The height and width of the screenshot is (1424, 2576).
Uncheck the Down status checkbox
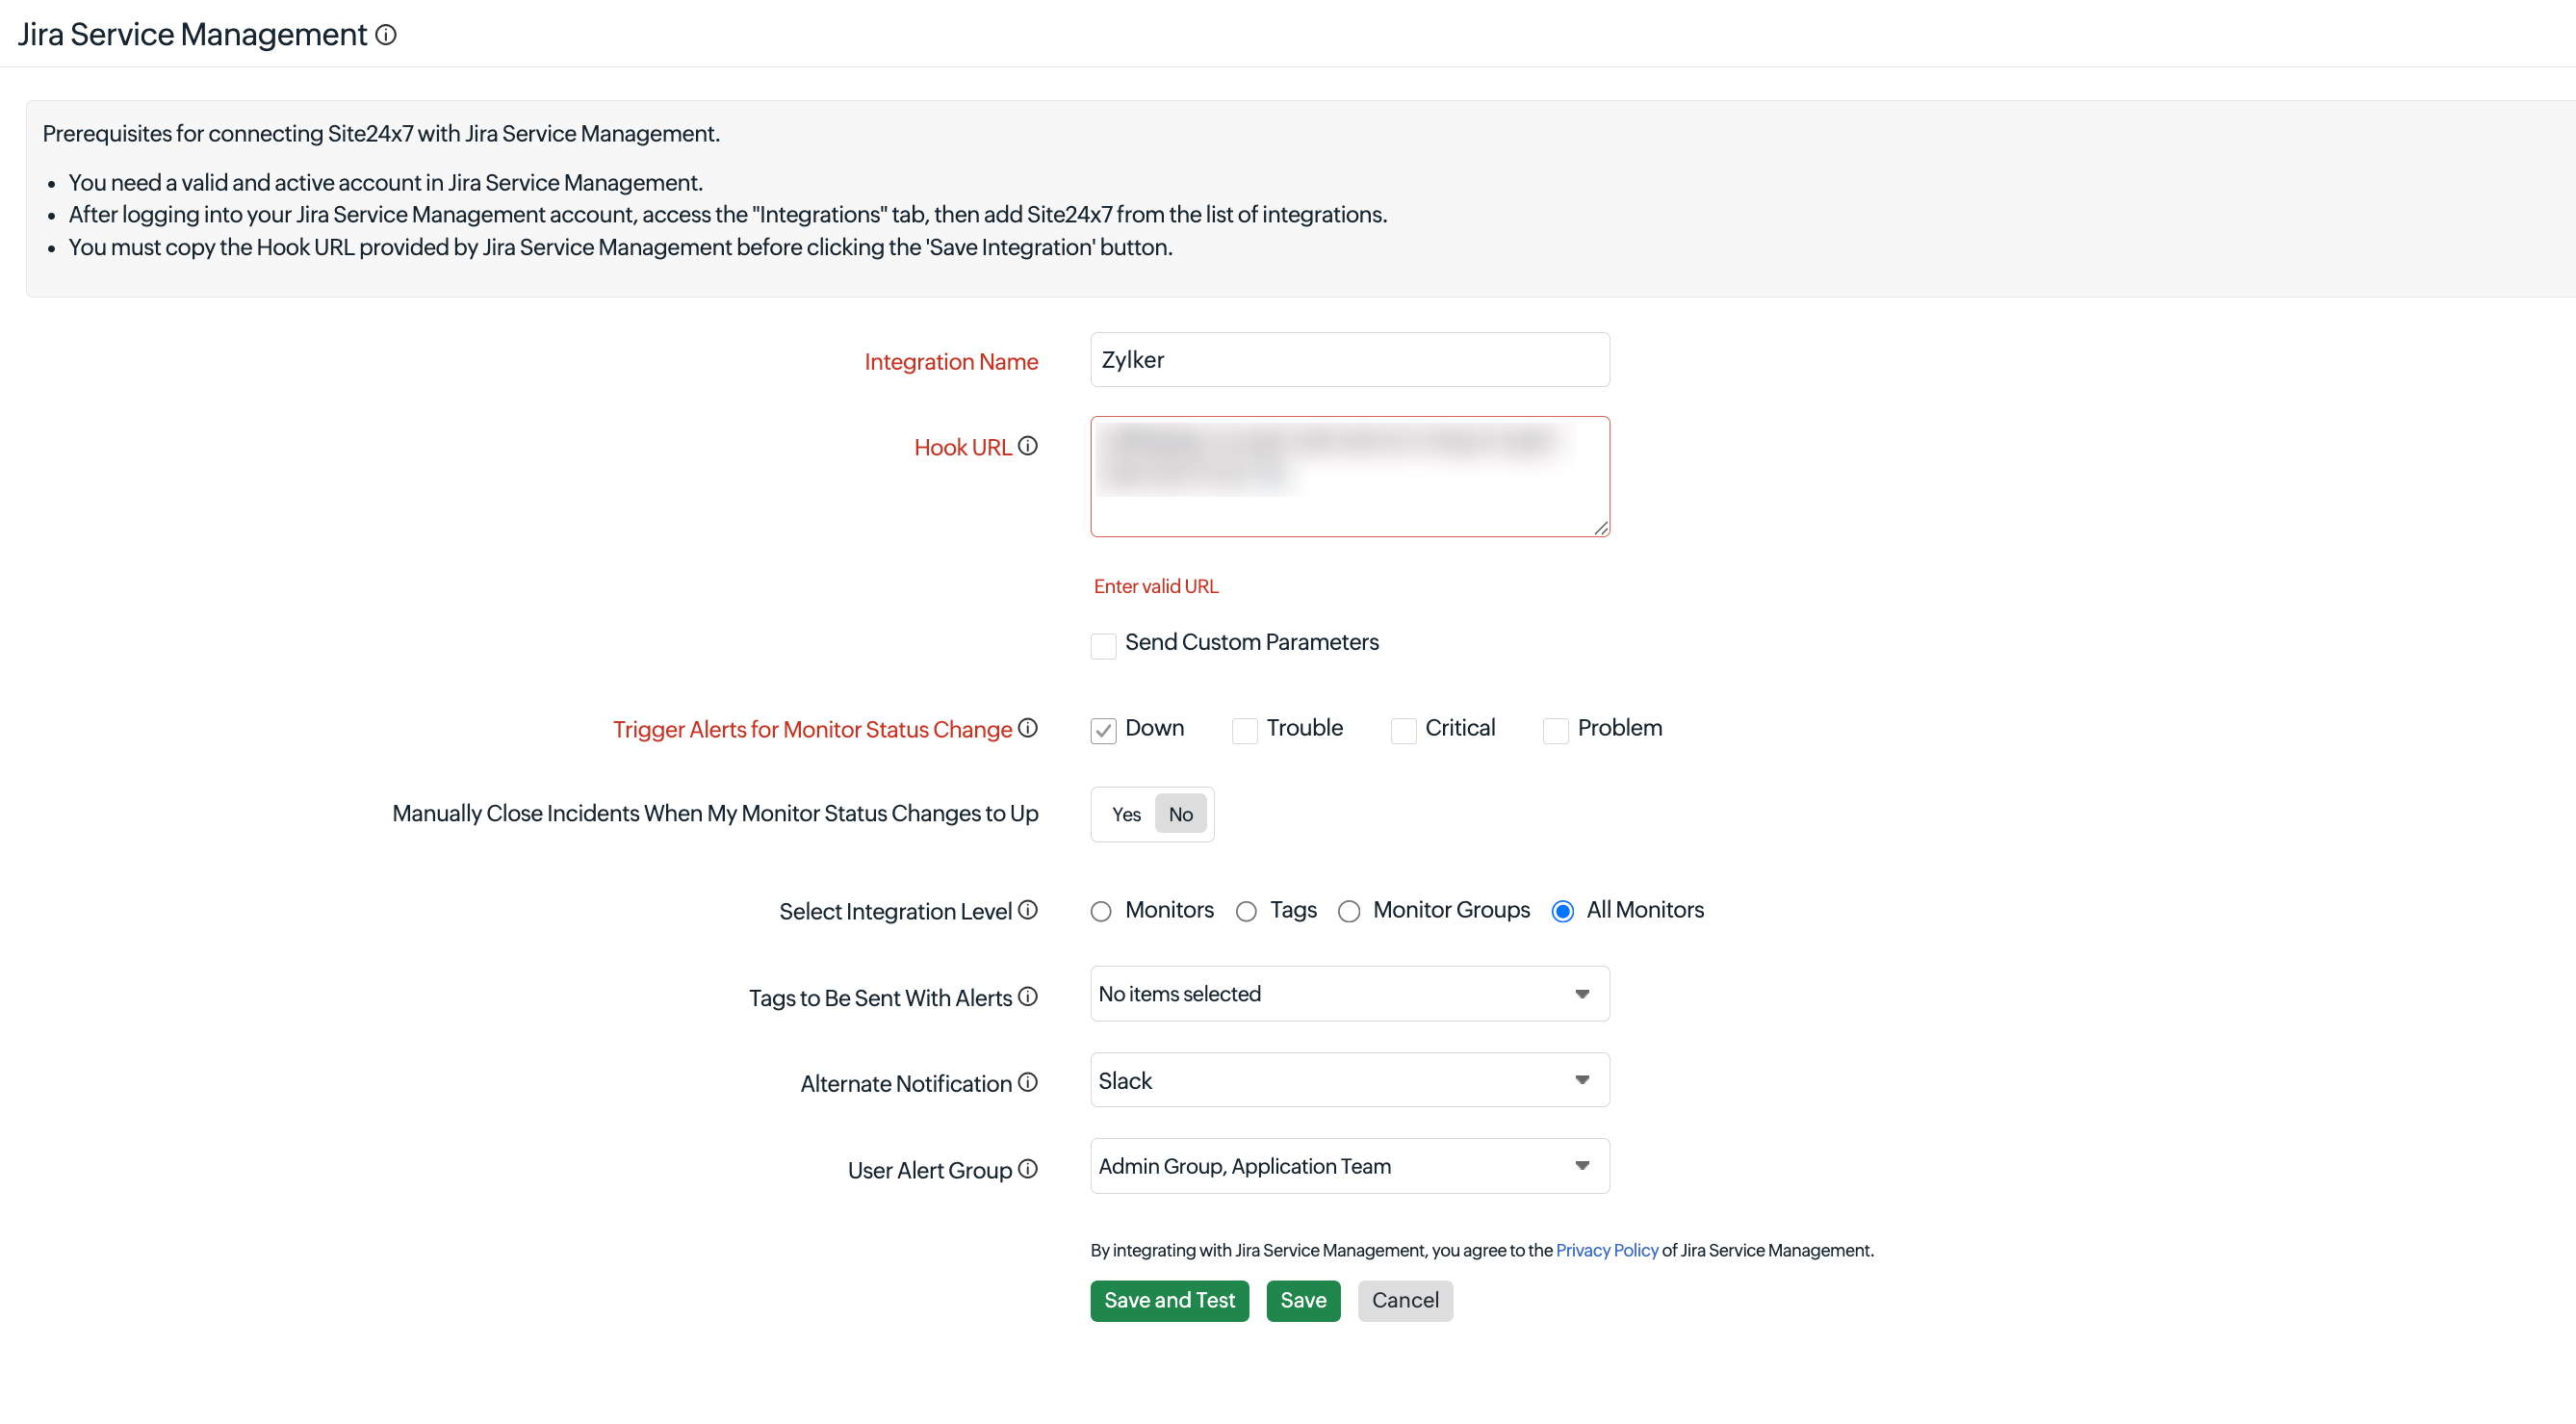[1103, 731]
